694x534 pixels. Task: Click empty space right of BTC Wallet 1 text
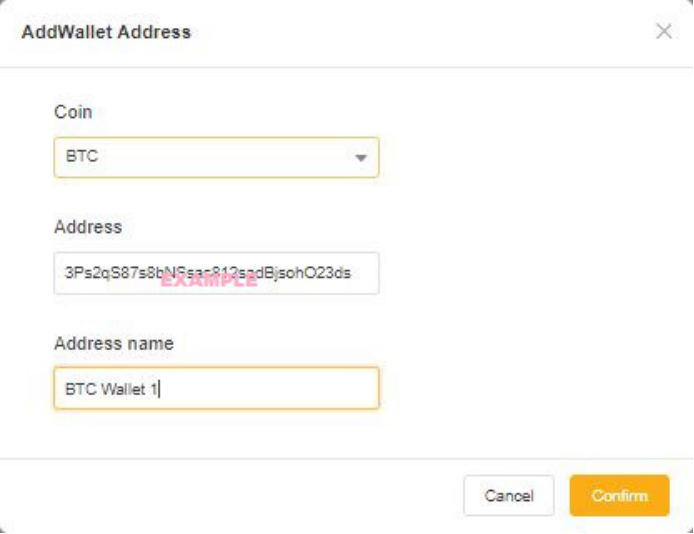[x=268, y=388]
